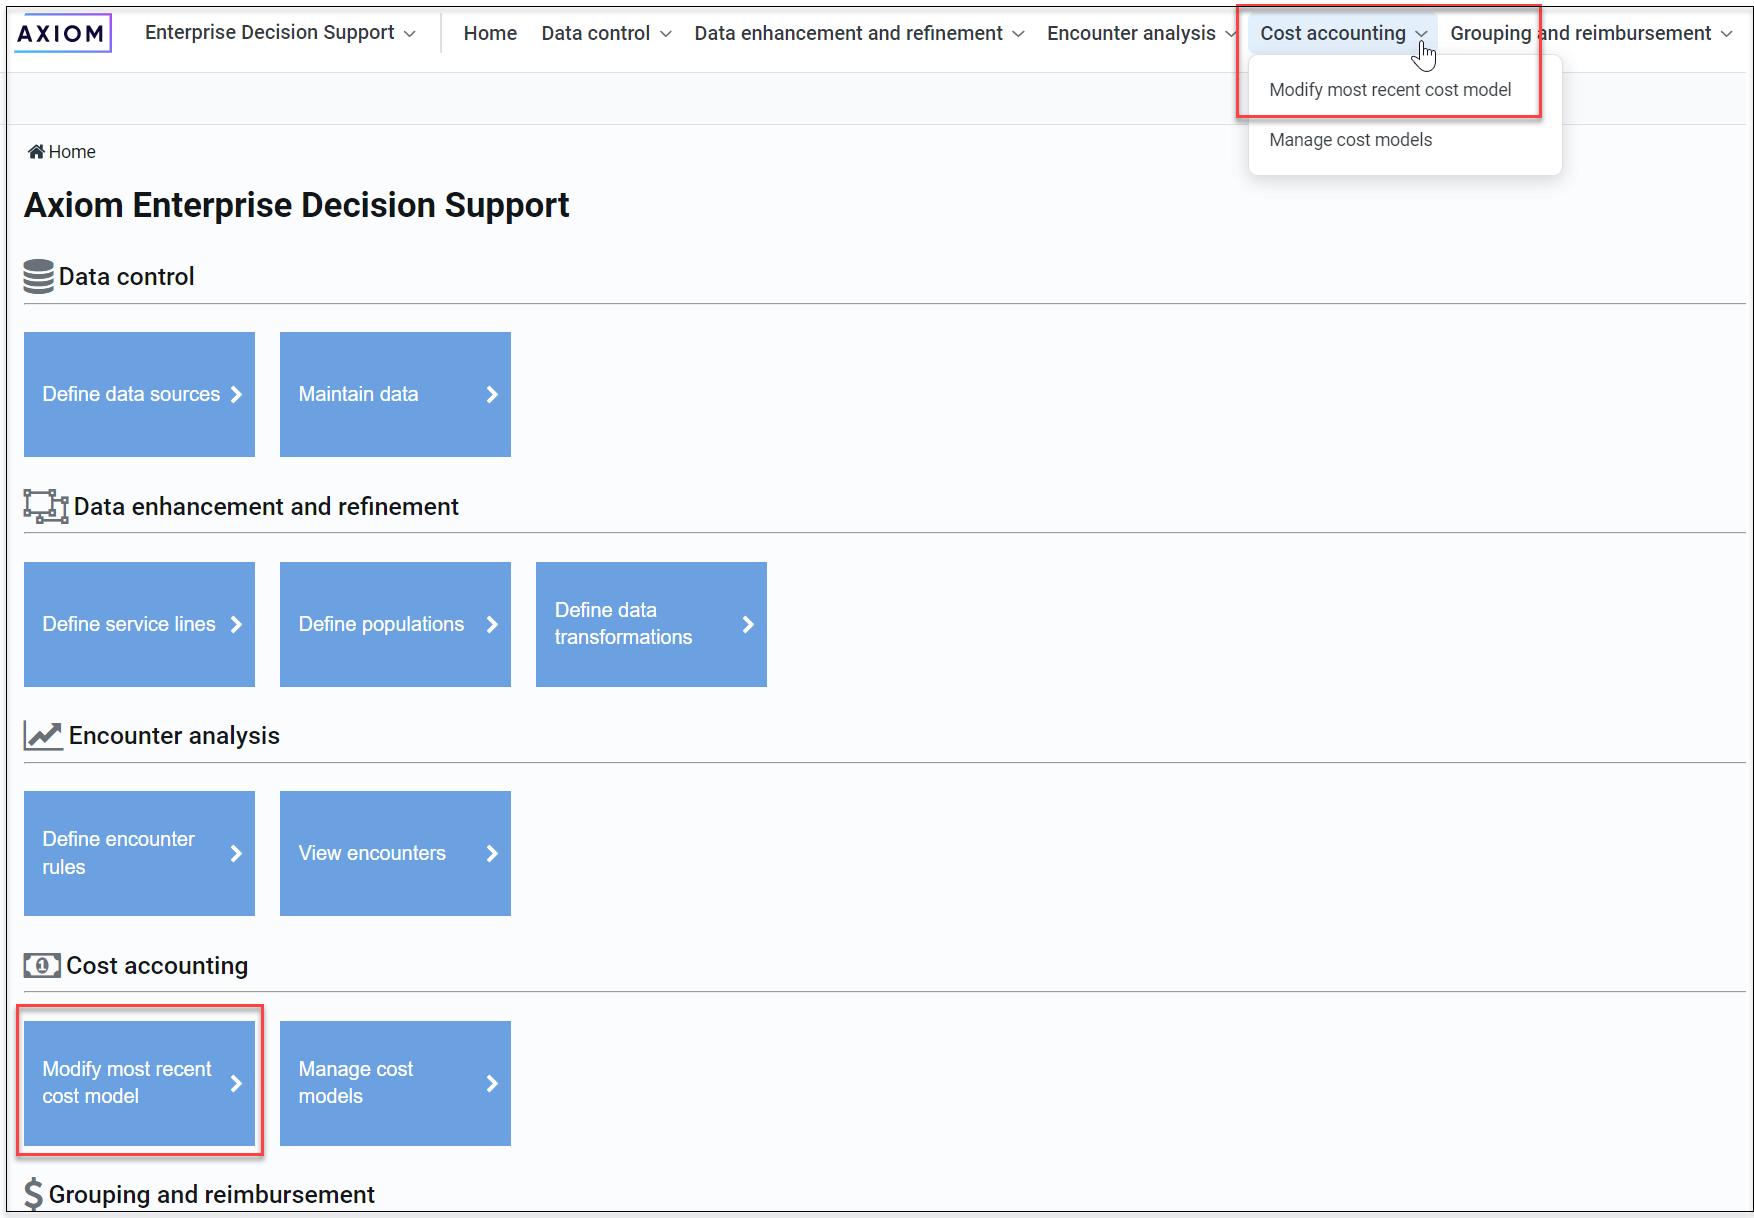
Task: Click the Data enhancement section icon
Action: click(x=46, y=506)
